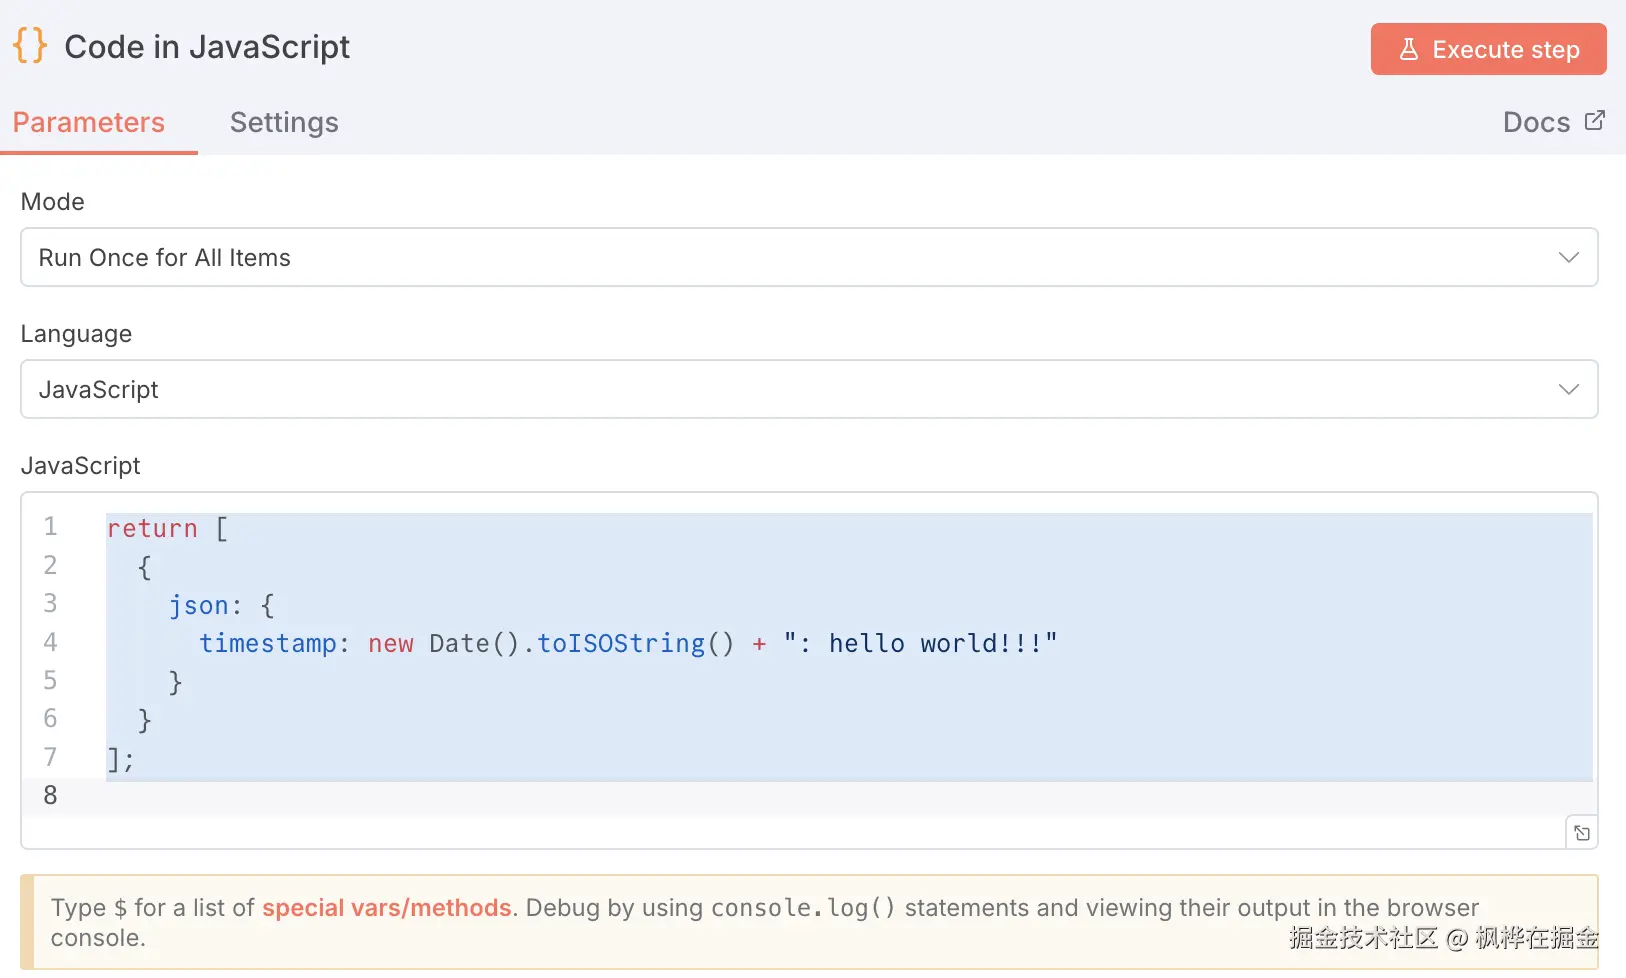This screenshot has height=978, width=1626.
Task: Expand the Mode dropdown chevron
Action: click(1568, 257)
